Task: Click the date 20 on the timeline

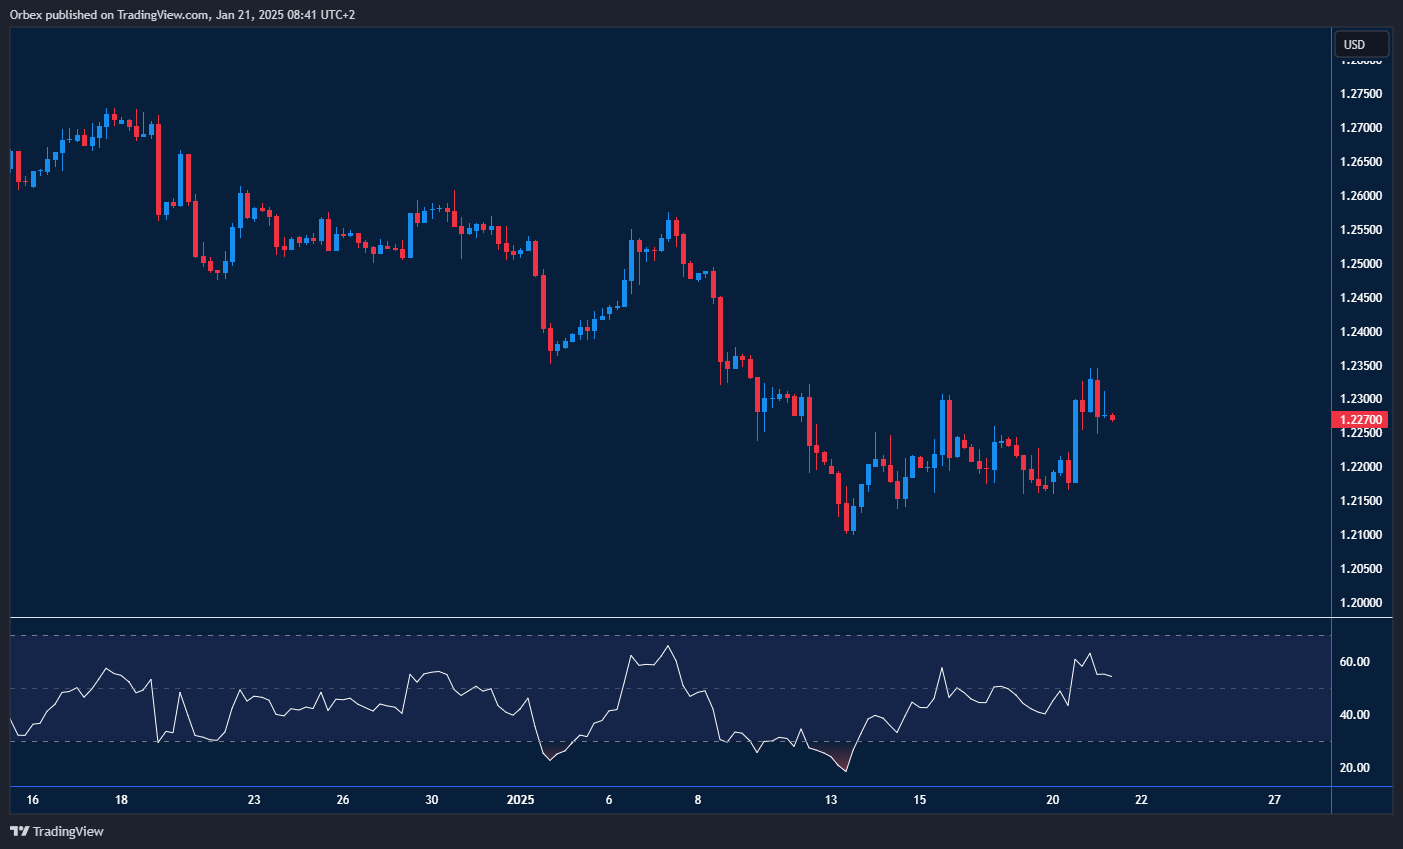Action: point(1052,800)
